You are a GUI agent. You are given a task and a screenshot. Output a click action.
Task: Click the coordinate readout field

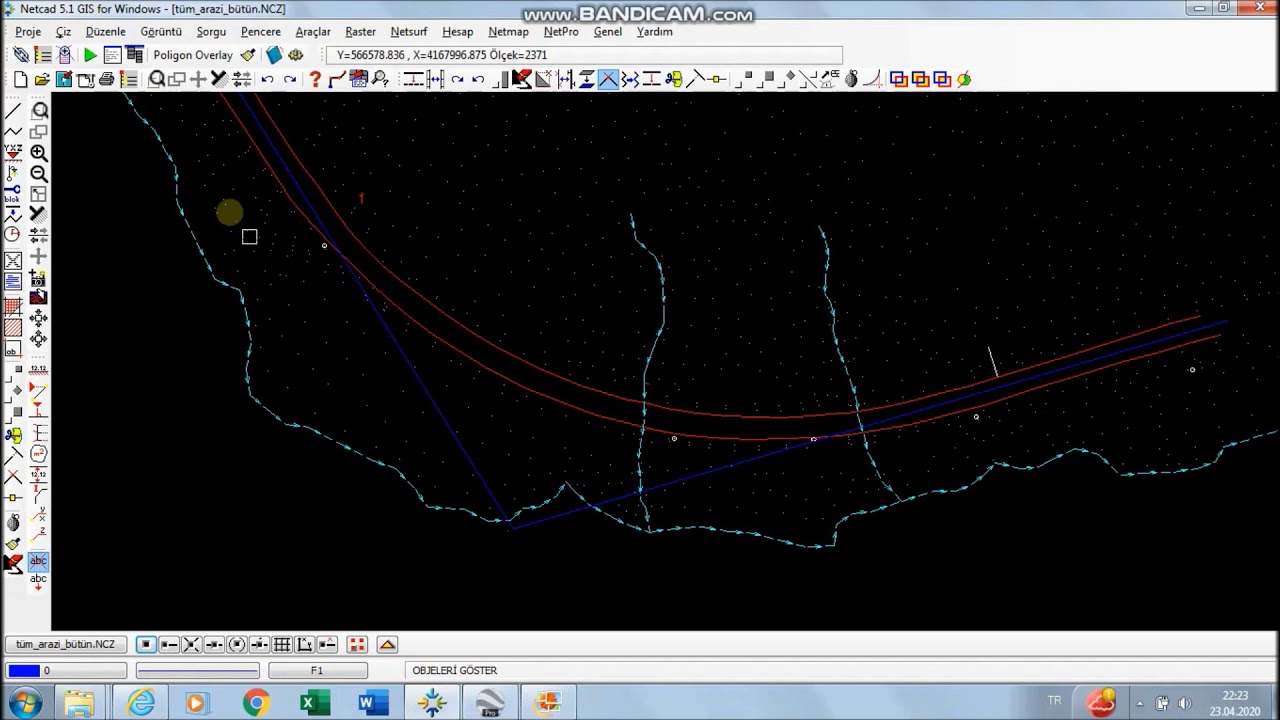point(584,55)
